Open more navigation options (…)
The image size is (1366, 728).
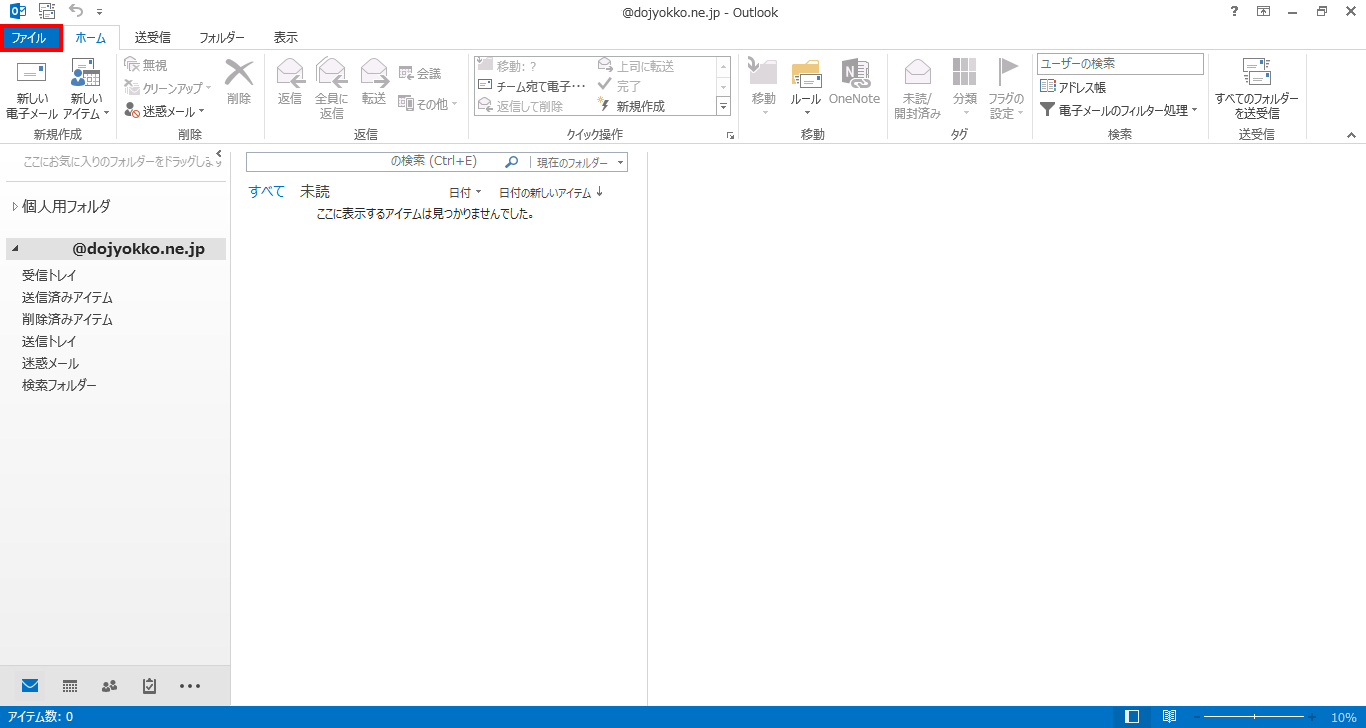point(190,686)
